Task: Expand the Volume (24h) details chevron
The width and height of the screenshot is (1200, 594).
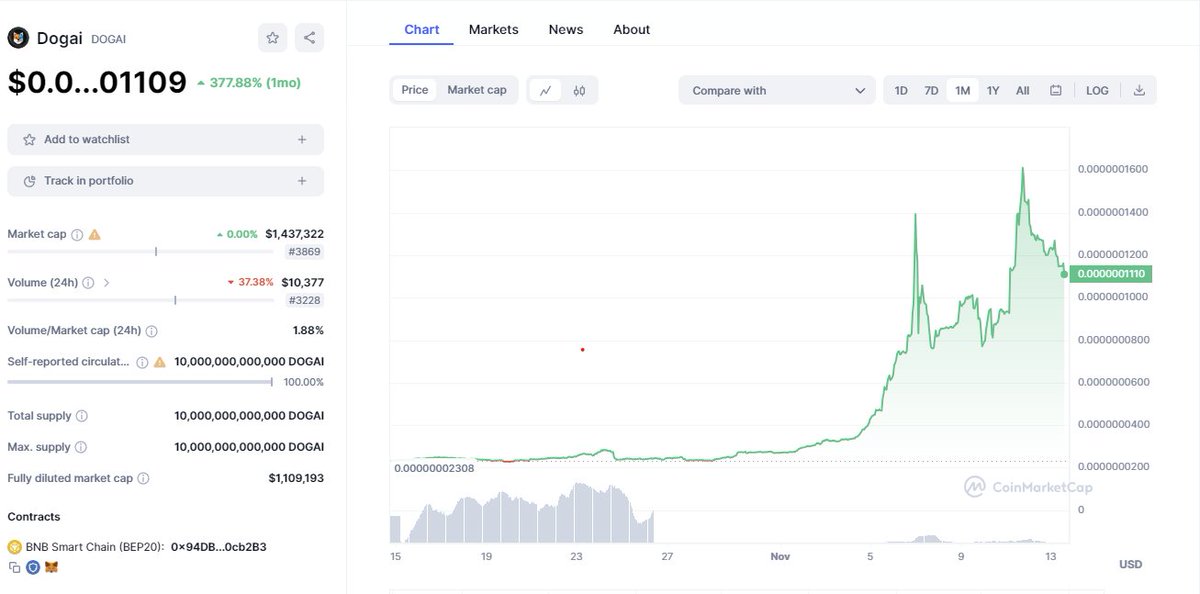Action: pyautogui.click(x=107, y=282)
